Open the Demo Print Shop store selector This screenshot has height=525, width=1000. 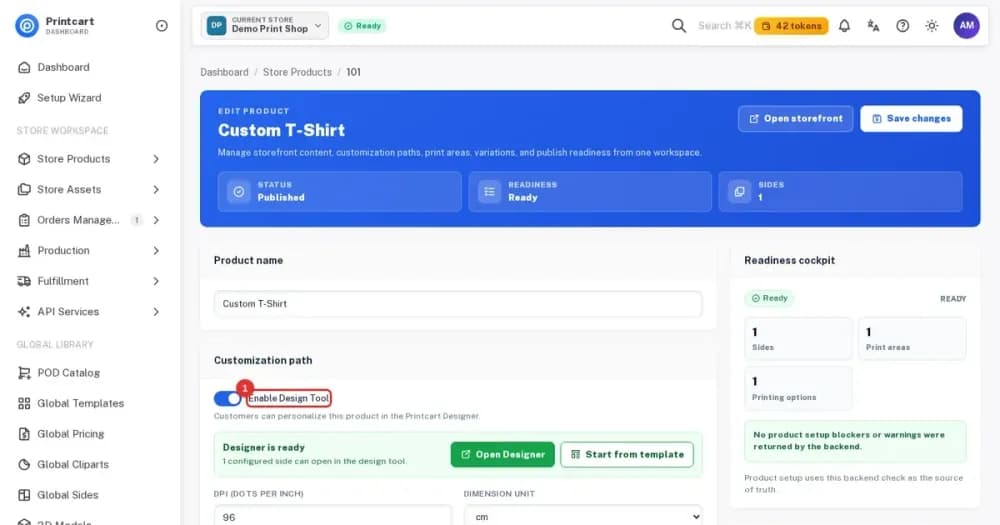click(x=265, y=26)
